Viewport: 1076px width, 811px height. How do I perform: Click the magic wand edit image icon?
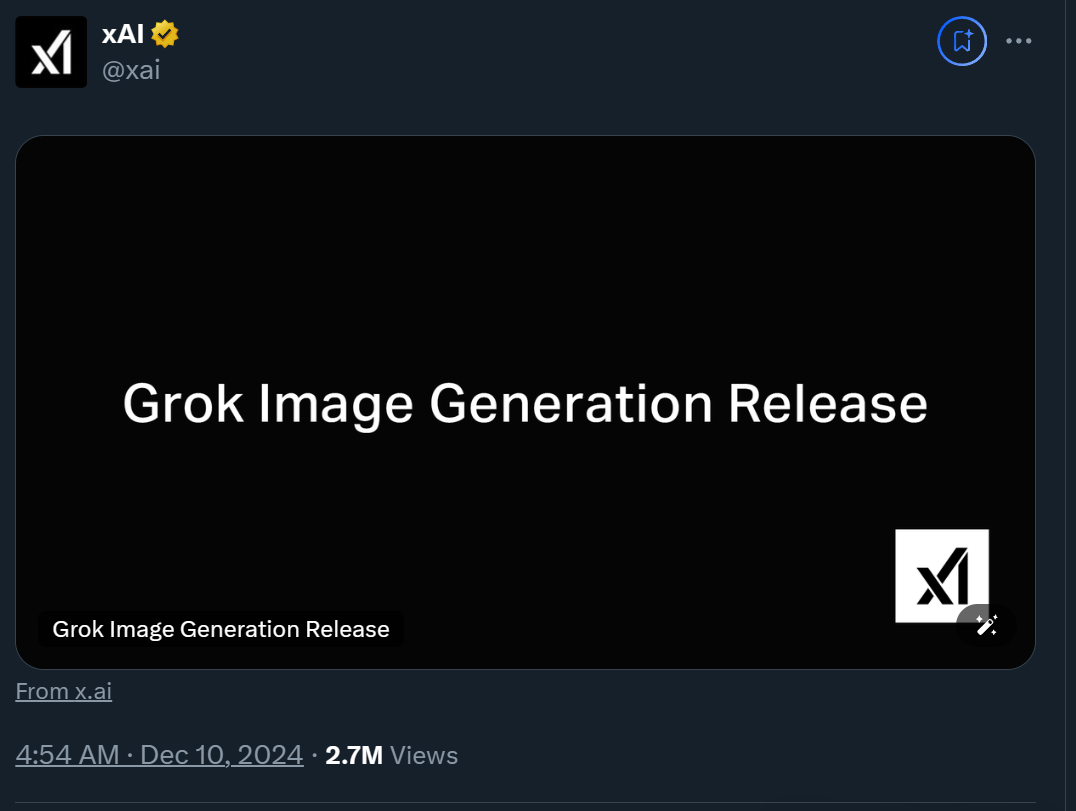(986, 625)
